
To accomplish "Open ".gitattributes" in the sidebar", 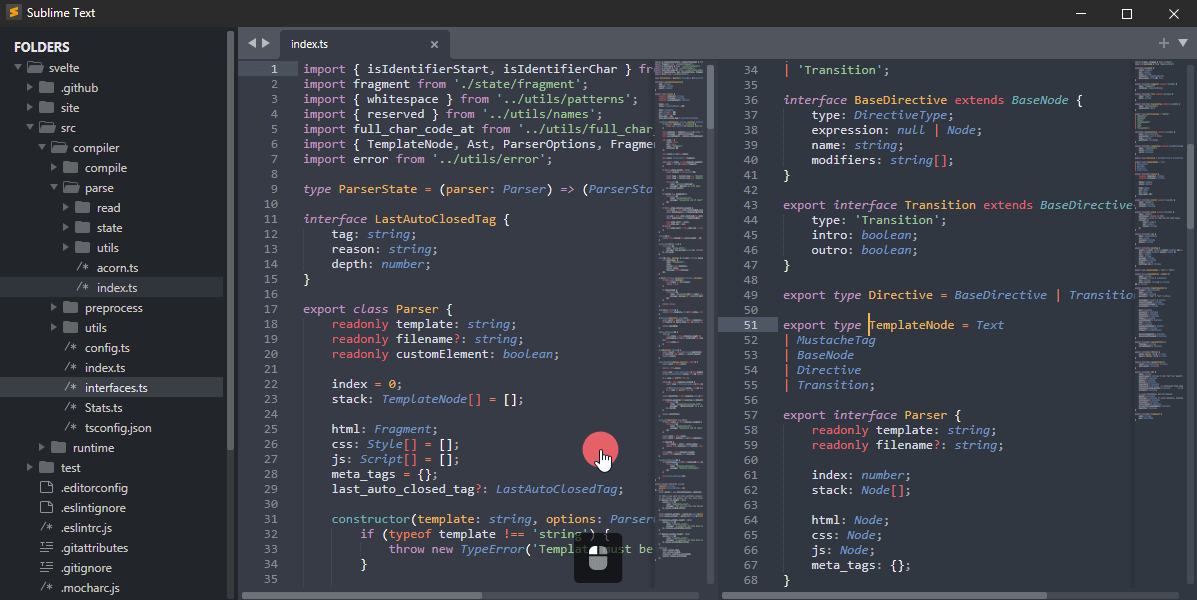I will click(95, 547).
